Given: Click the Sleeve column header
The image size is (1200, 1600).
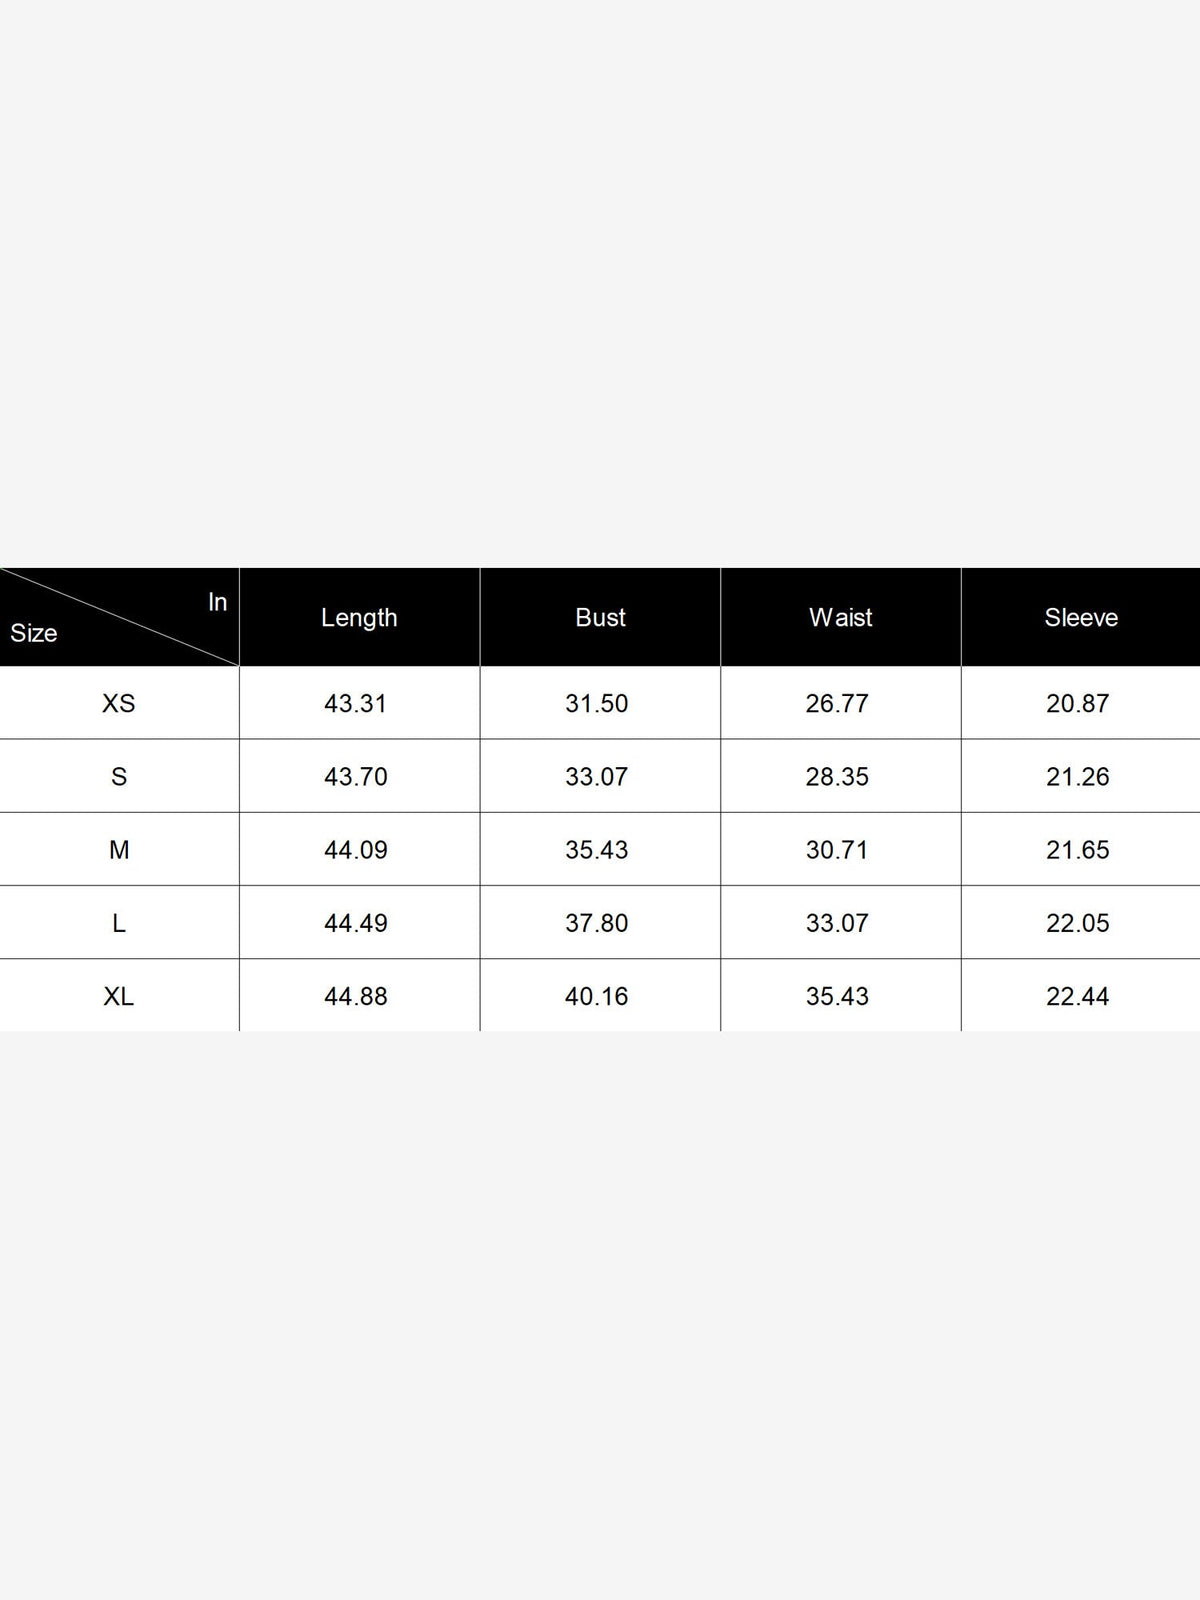Looking at the screenshot, I should [1081, 617].
